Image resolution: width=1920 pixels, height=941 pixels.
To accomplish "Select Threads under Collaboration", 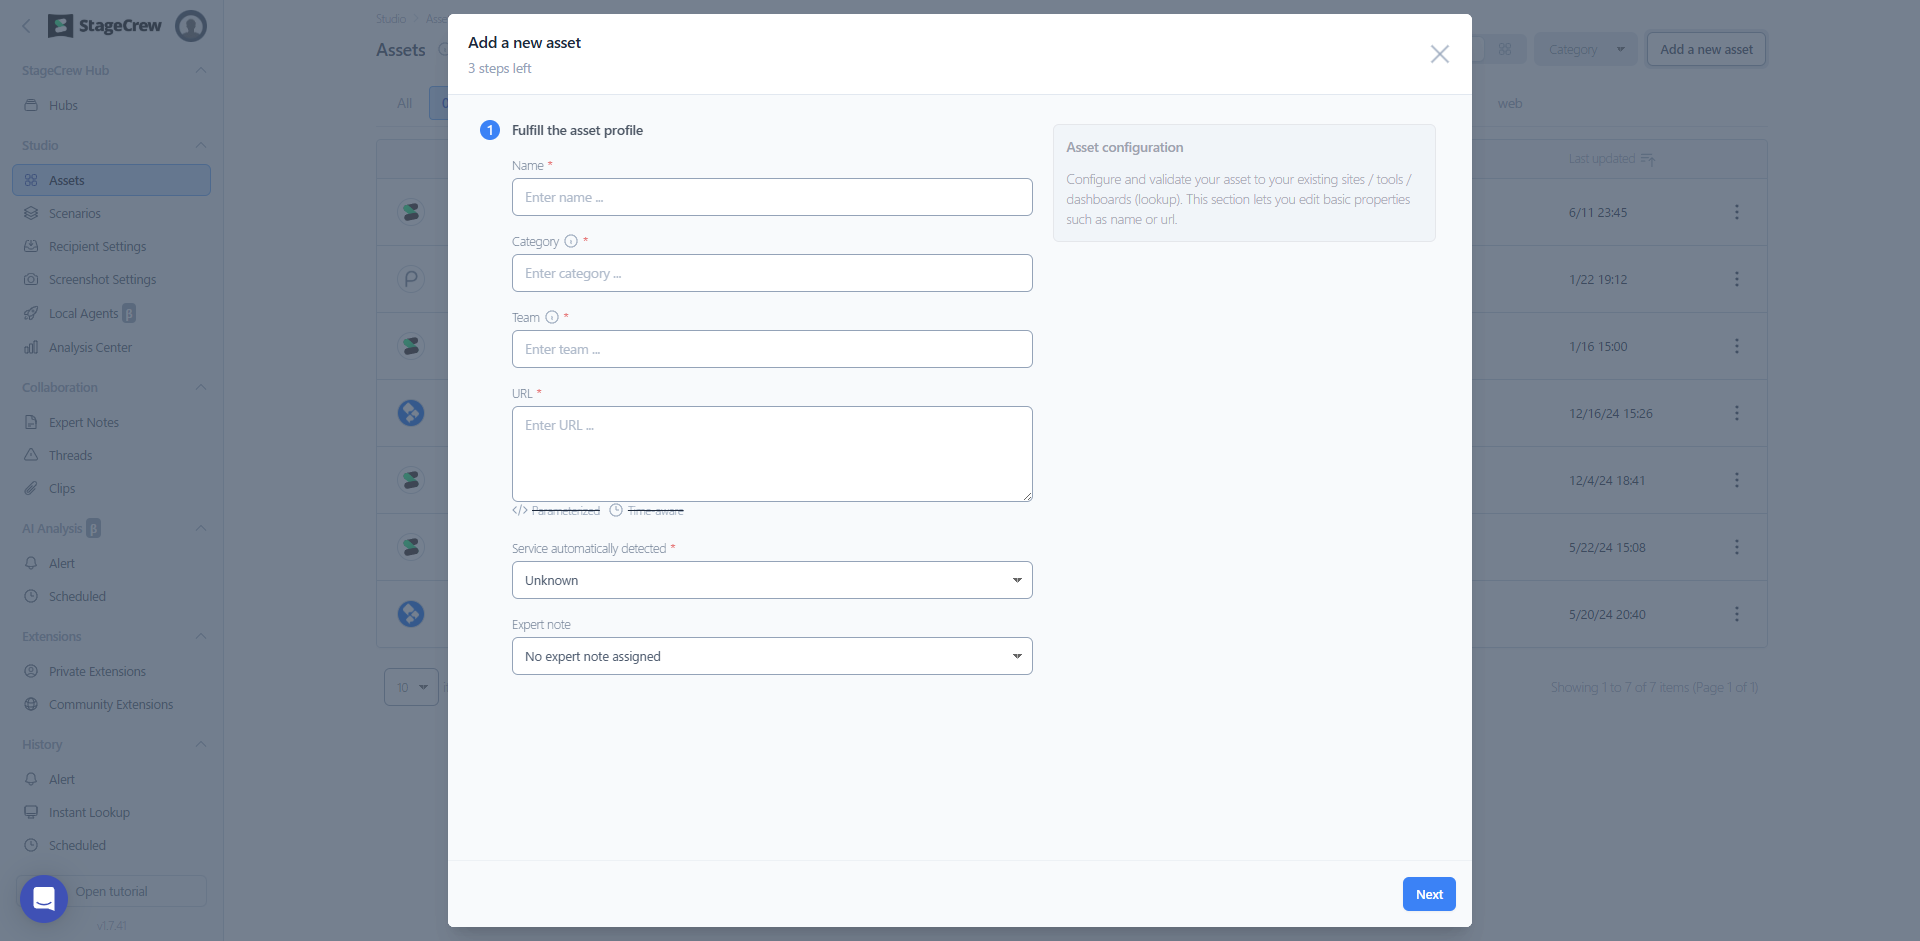I will pos(70,455).
